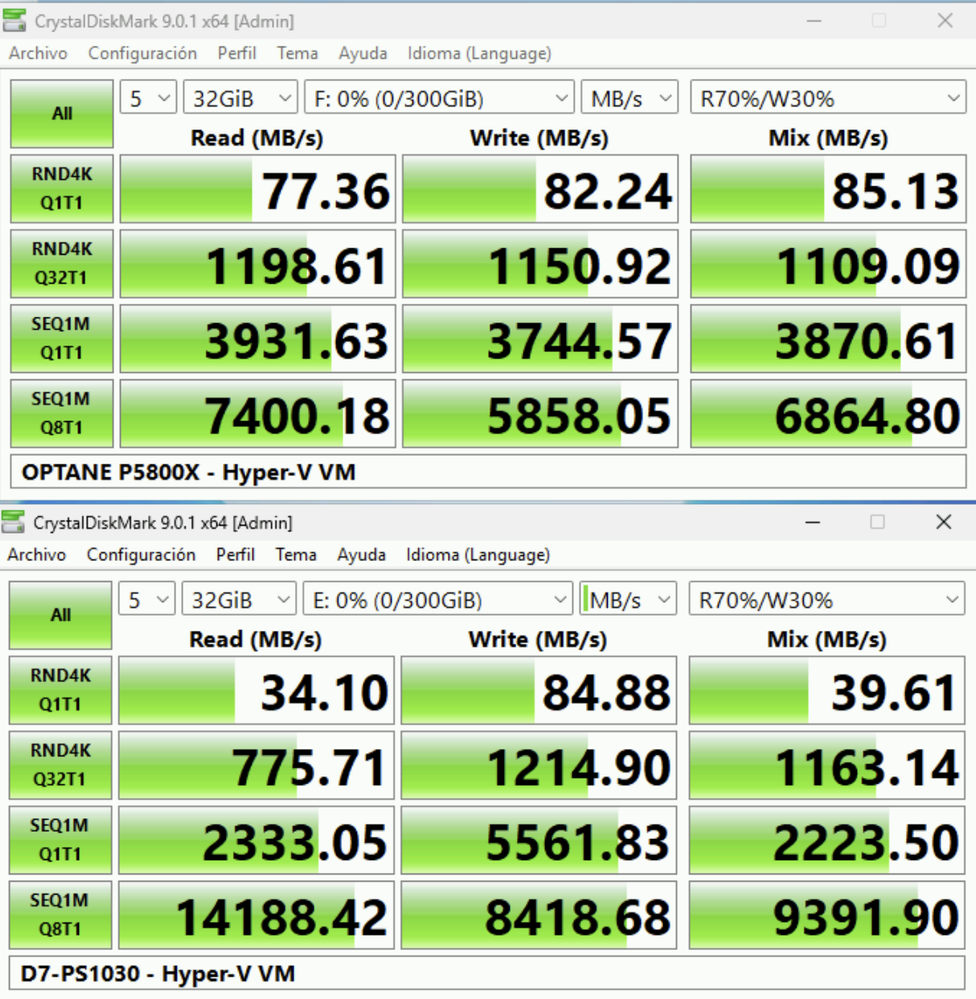The width and height of the screenshot is (976, 999).
Task: Select the 2333.05 read result
Action: point(257,840)
